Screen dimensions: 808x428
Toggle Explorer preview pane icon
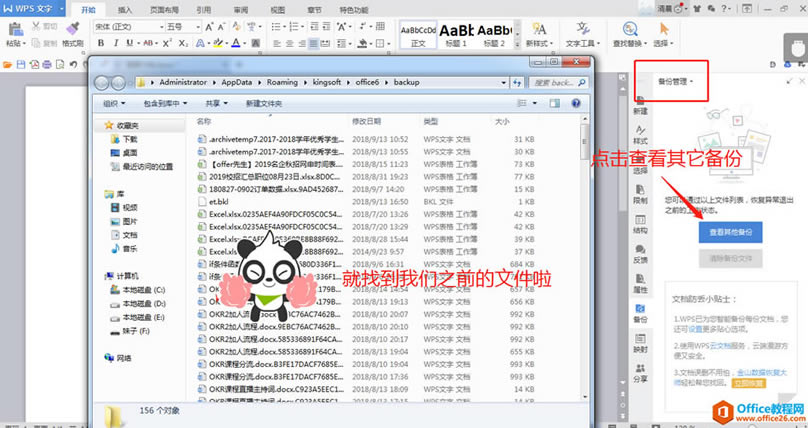pyautogui.click(x=554, y=104)
